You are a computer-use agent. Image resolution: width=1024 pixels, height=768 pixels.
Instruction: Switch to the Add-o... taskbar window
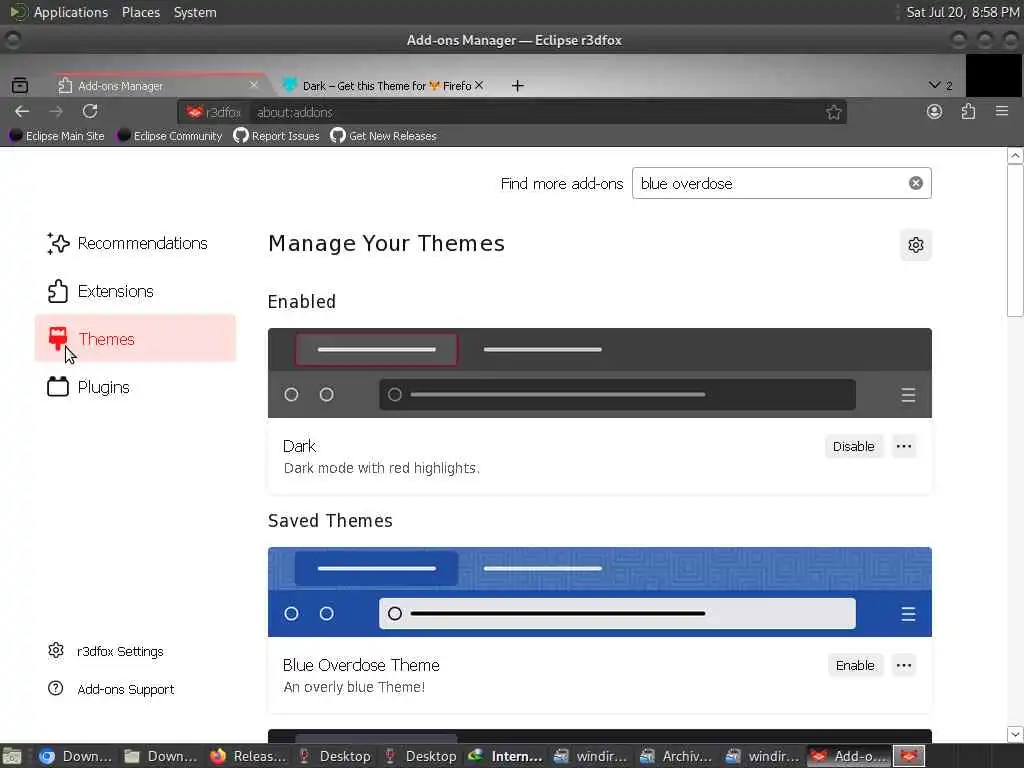point(849,756)
